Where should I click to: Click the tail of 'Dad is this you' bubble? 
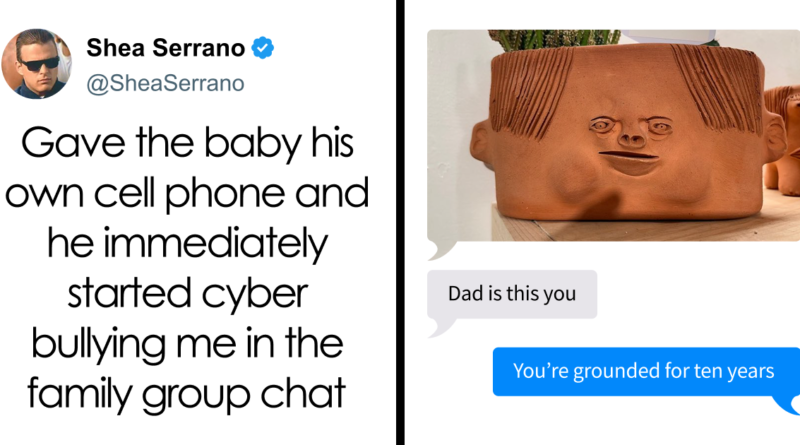click(440, 328)
